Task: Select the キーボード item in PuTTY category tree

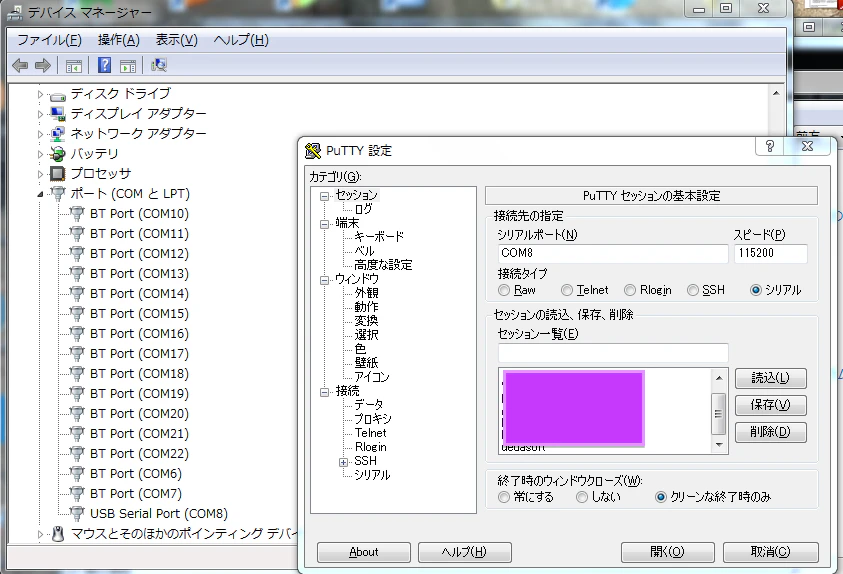Action: 378,236
